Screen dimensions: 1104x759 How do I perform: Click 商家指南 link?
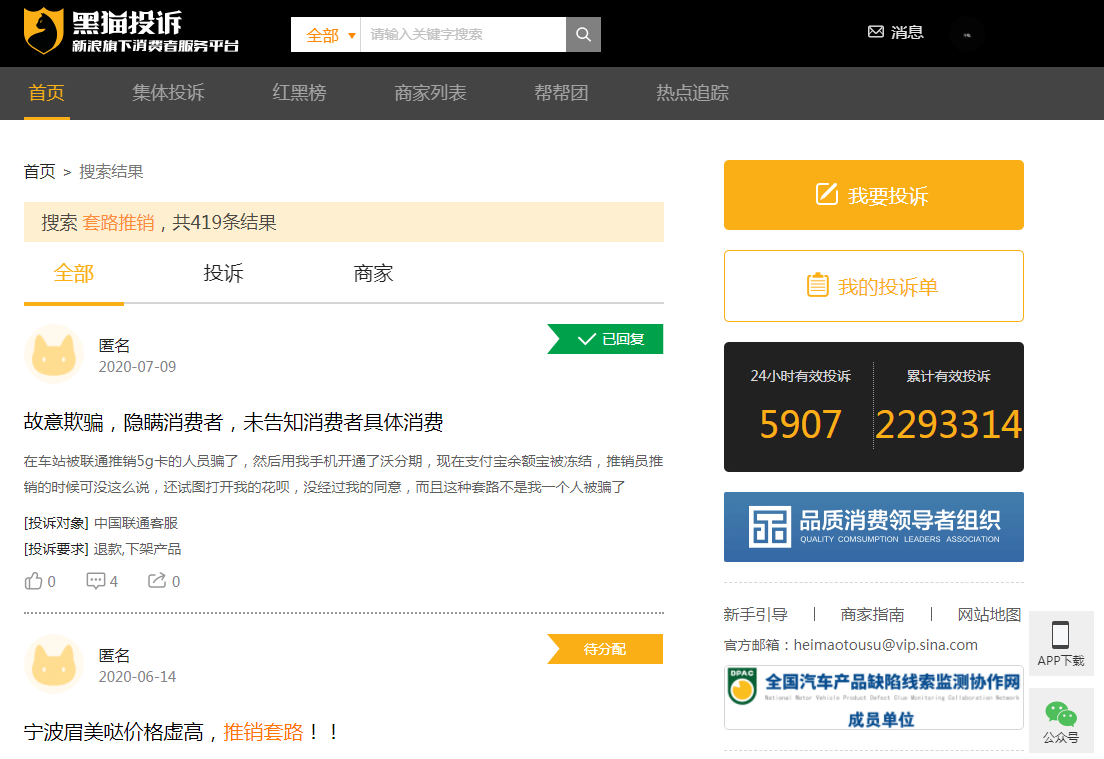point(872,615)
